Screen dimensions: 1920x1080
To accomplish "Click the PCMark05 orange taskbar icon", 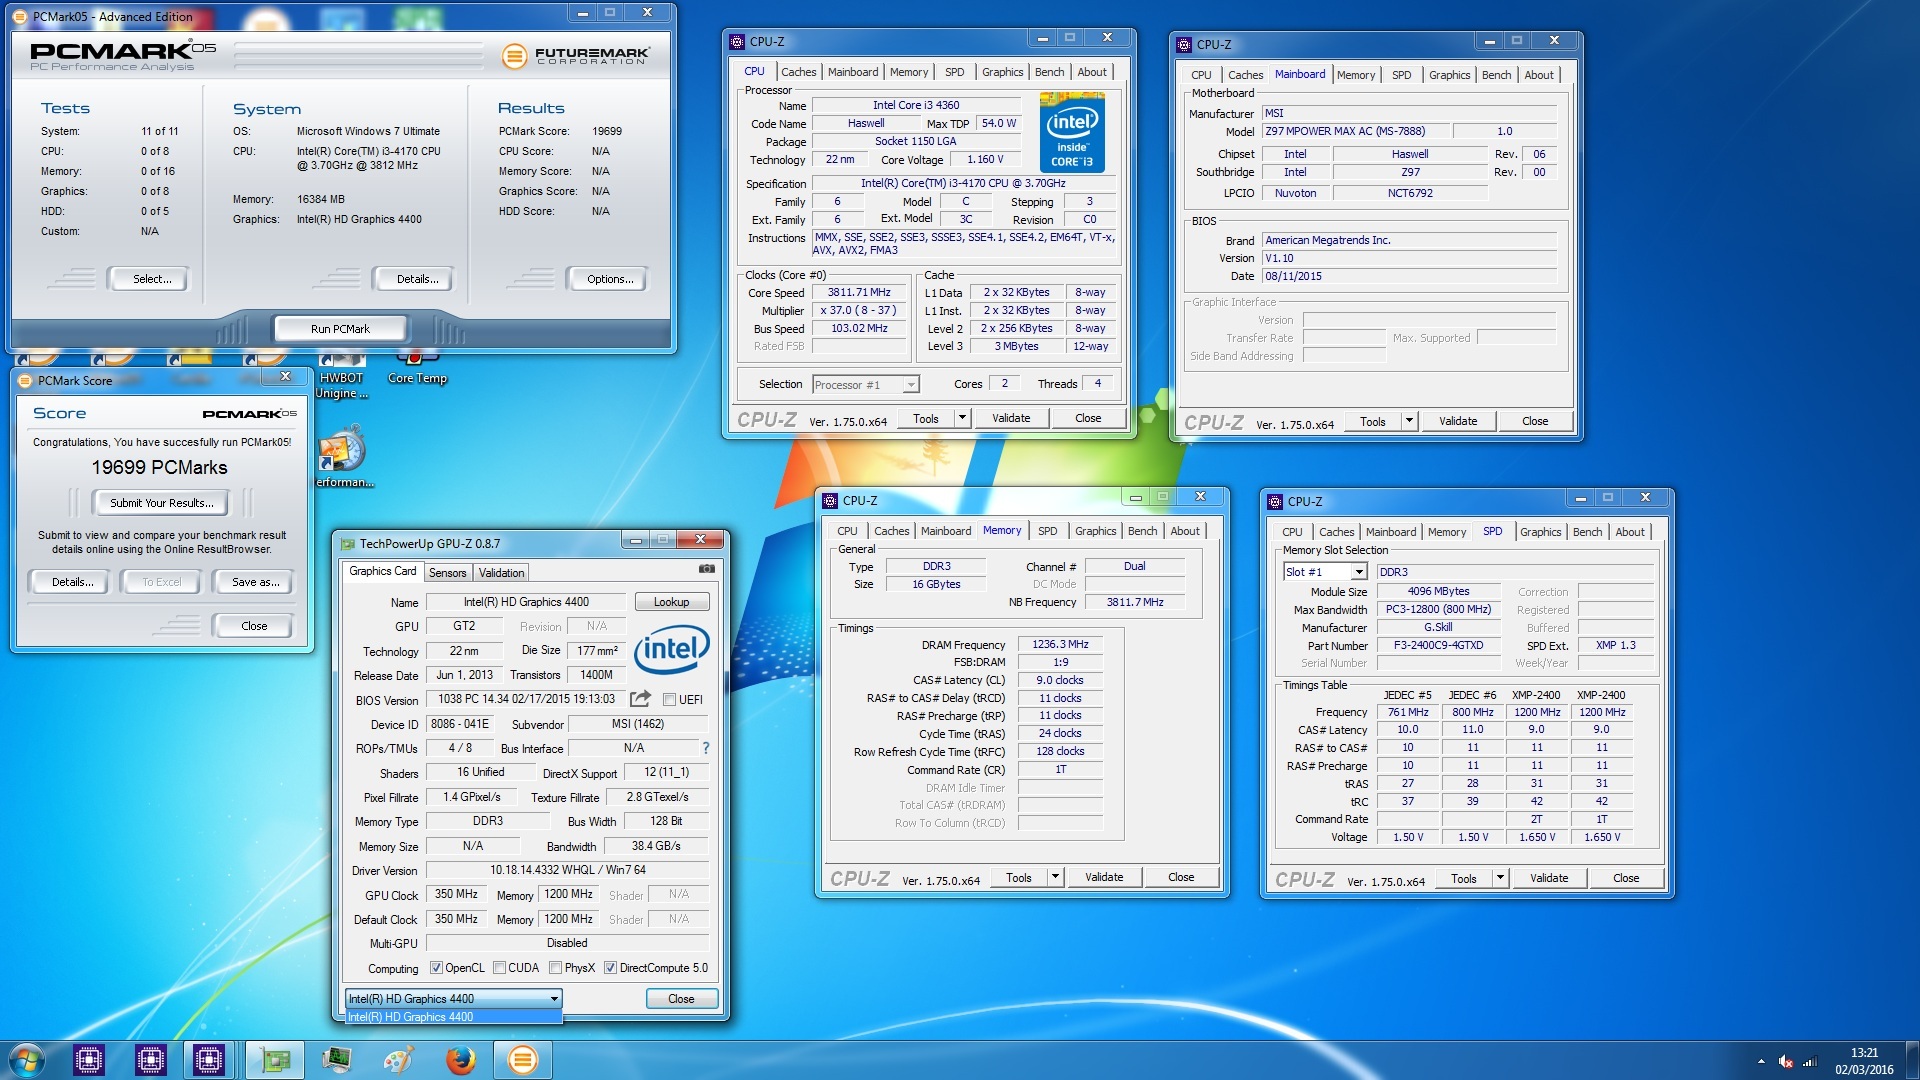I will pyautogui.click(x=522, y=1060).
